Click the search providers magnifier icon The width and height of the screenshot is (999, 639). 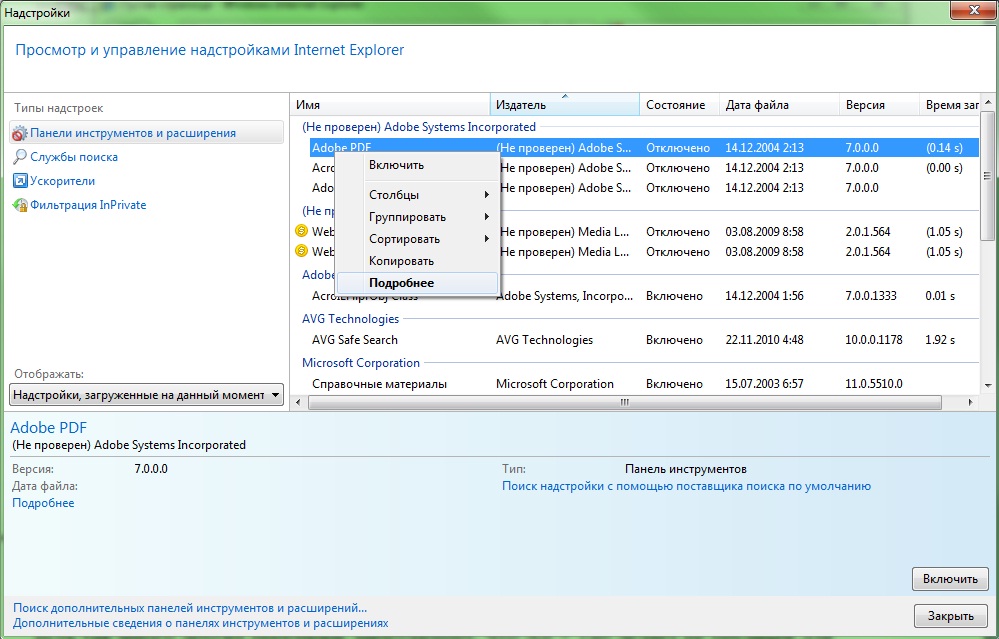tap(20, 157)
